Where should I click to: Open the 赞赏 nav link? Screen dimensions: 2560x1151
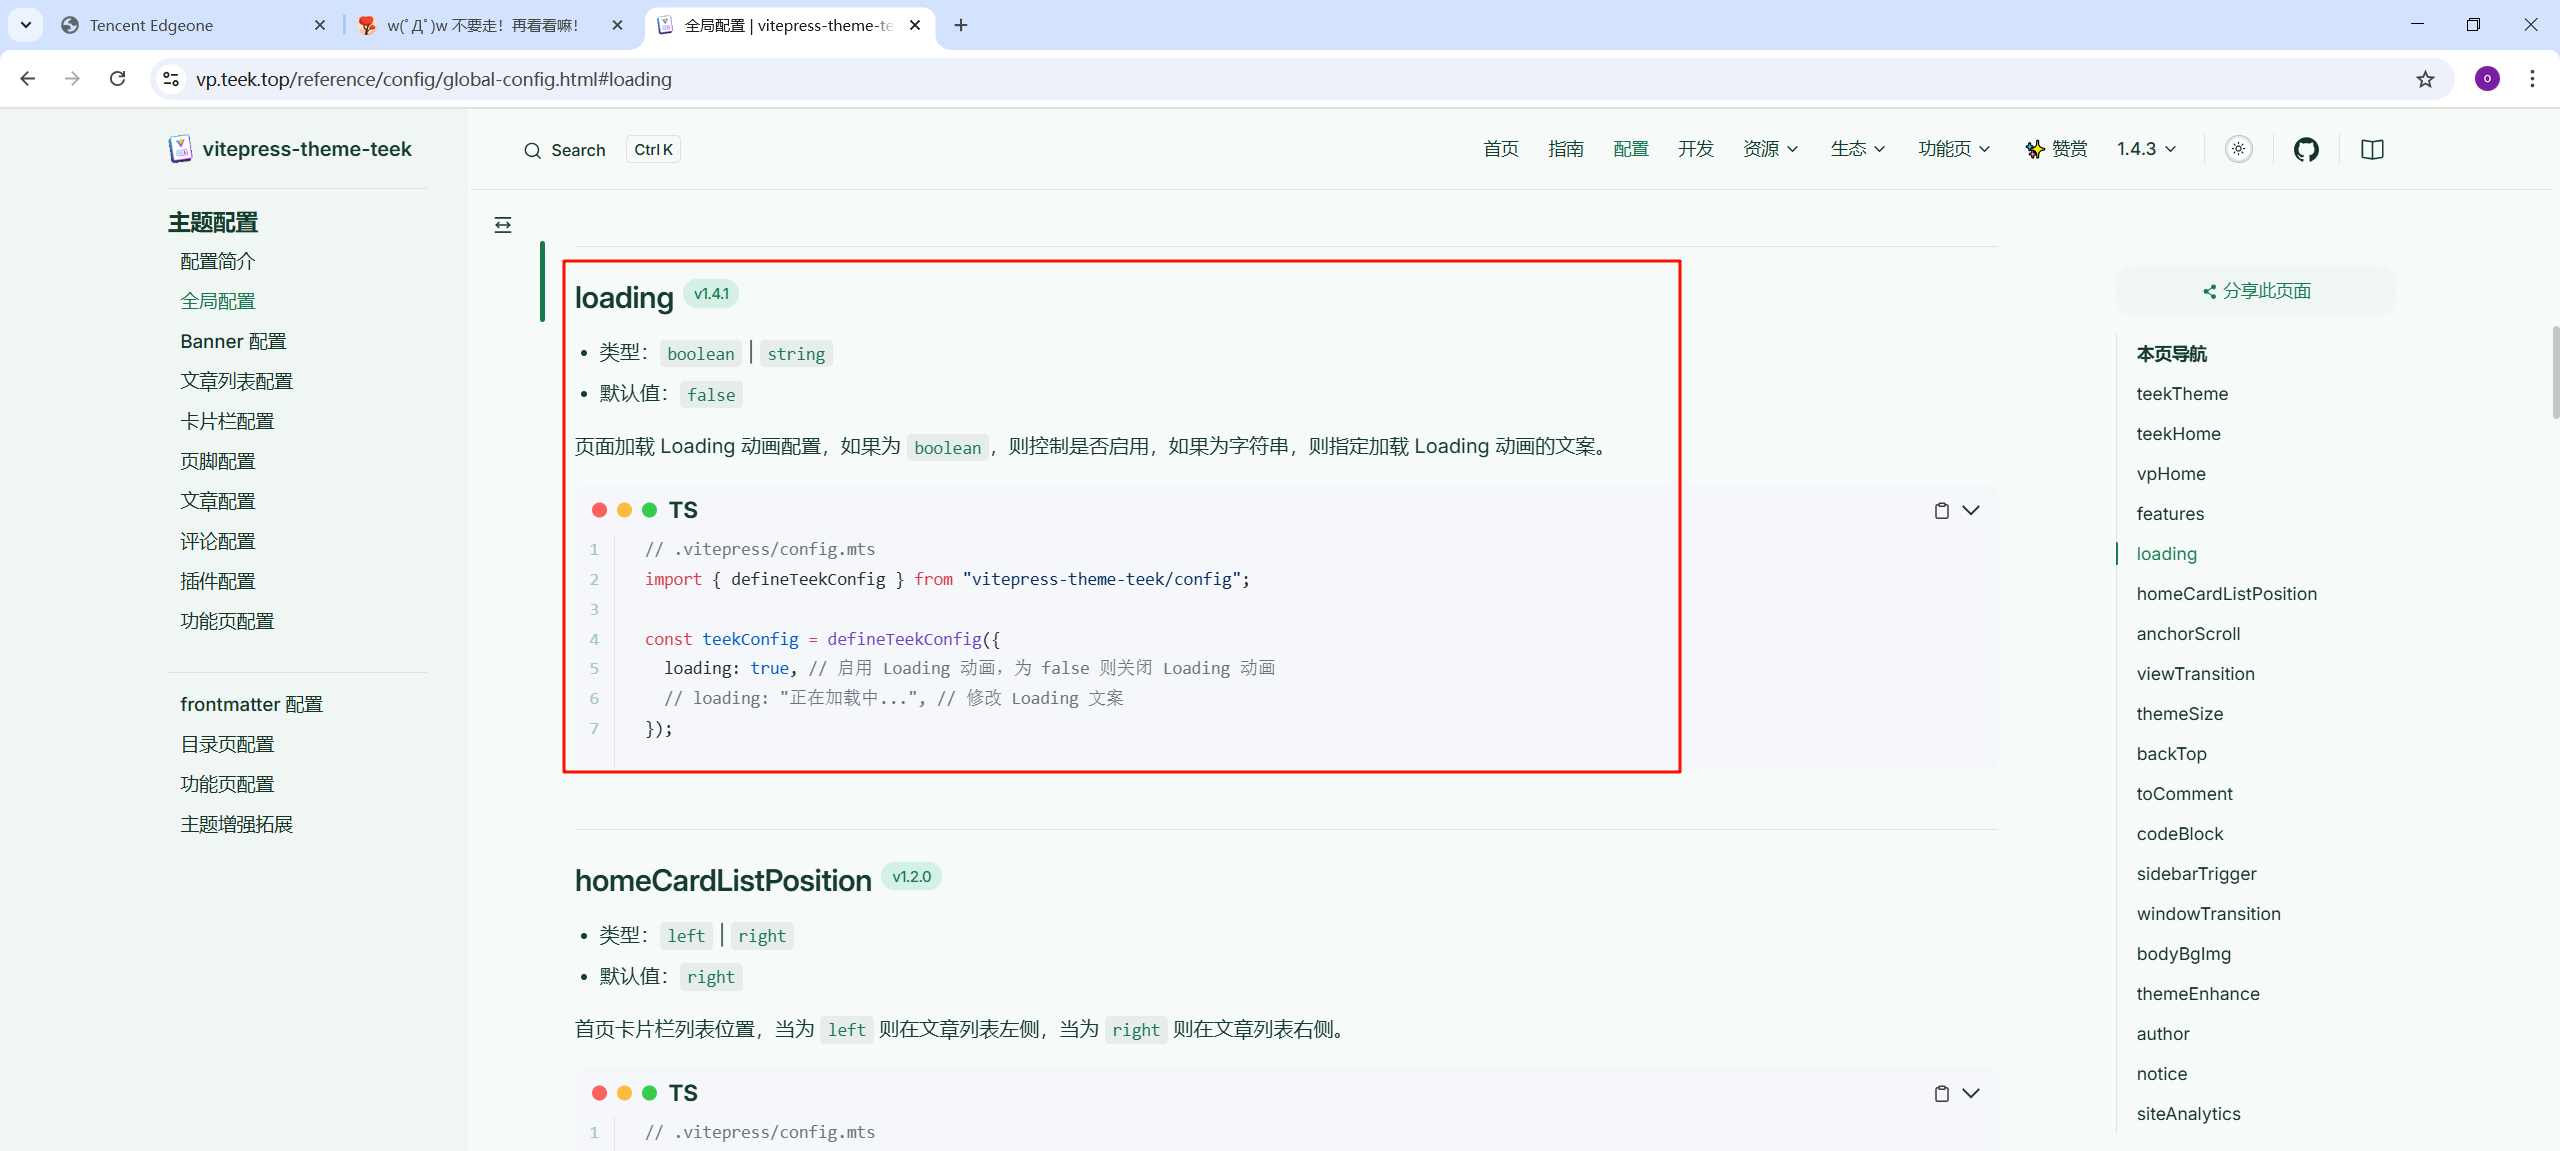[x=2056, y=149]
